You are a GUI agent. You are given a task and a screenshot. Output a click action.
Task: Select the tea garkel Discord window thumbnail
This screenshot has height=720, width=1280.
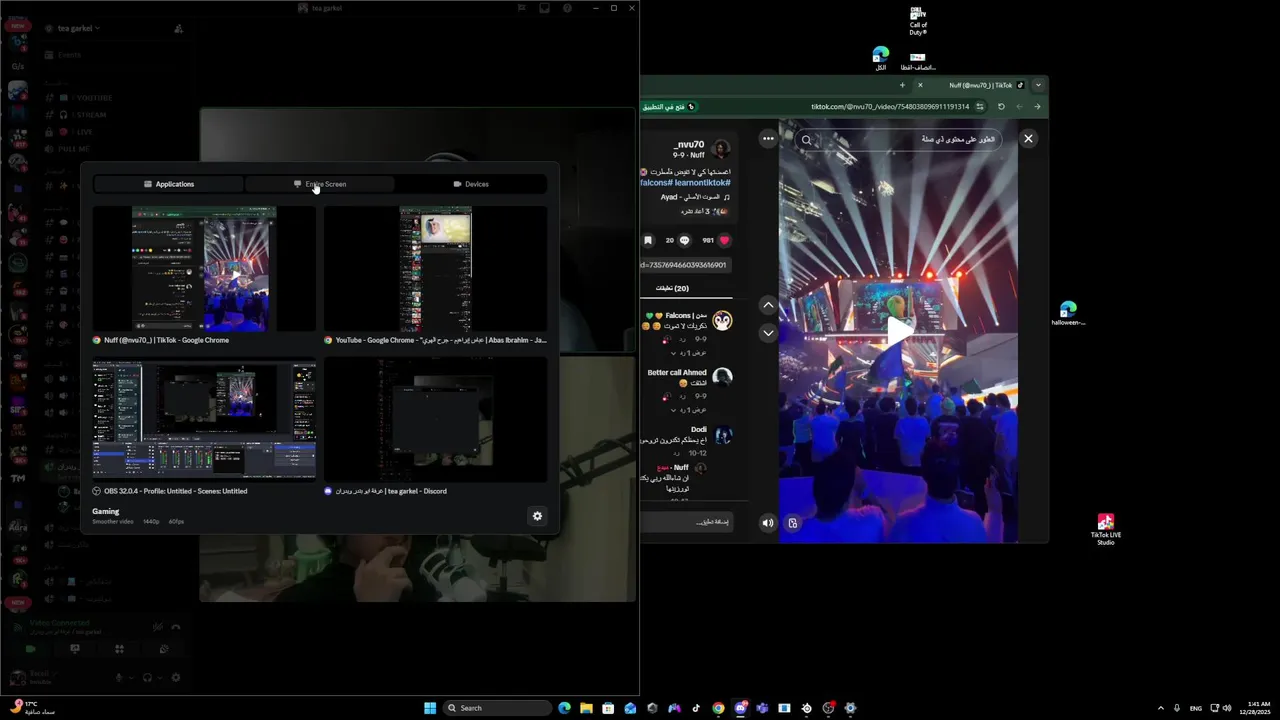435,420
